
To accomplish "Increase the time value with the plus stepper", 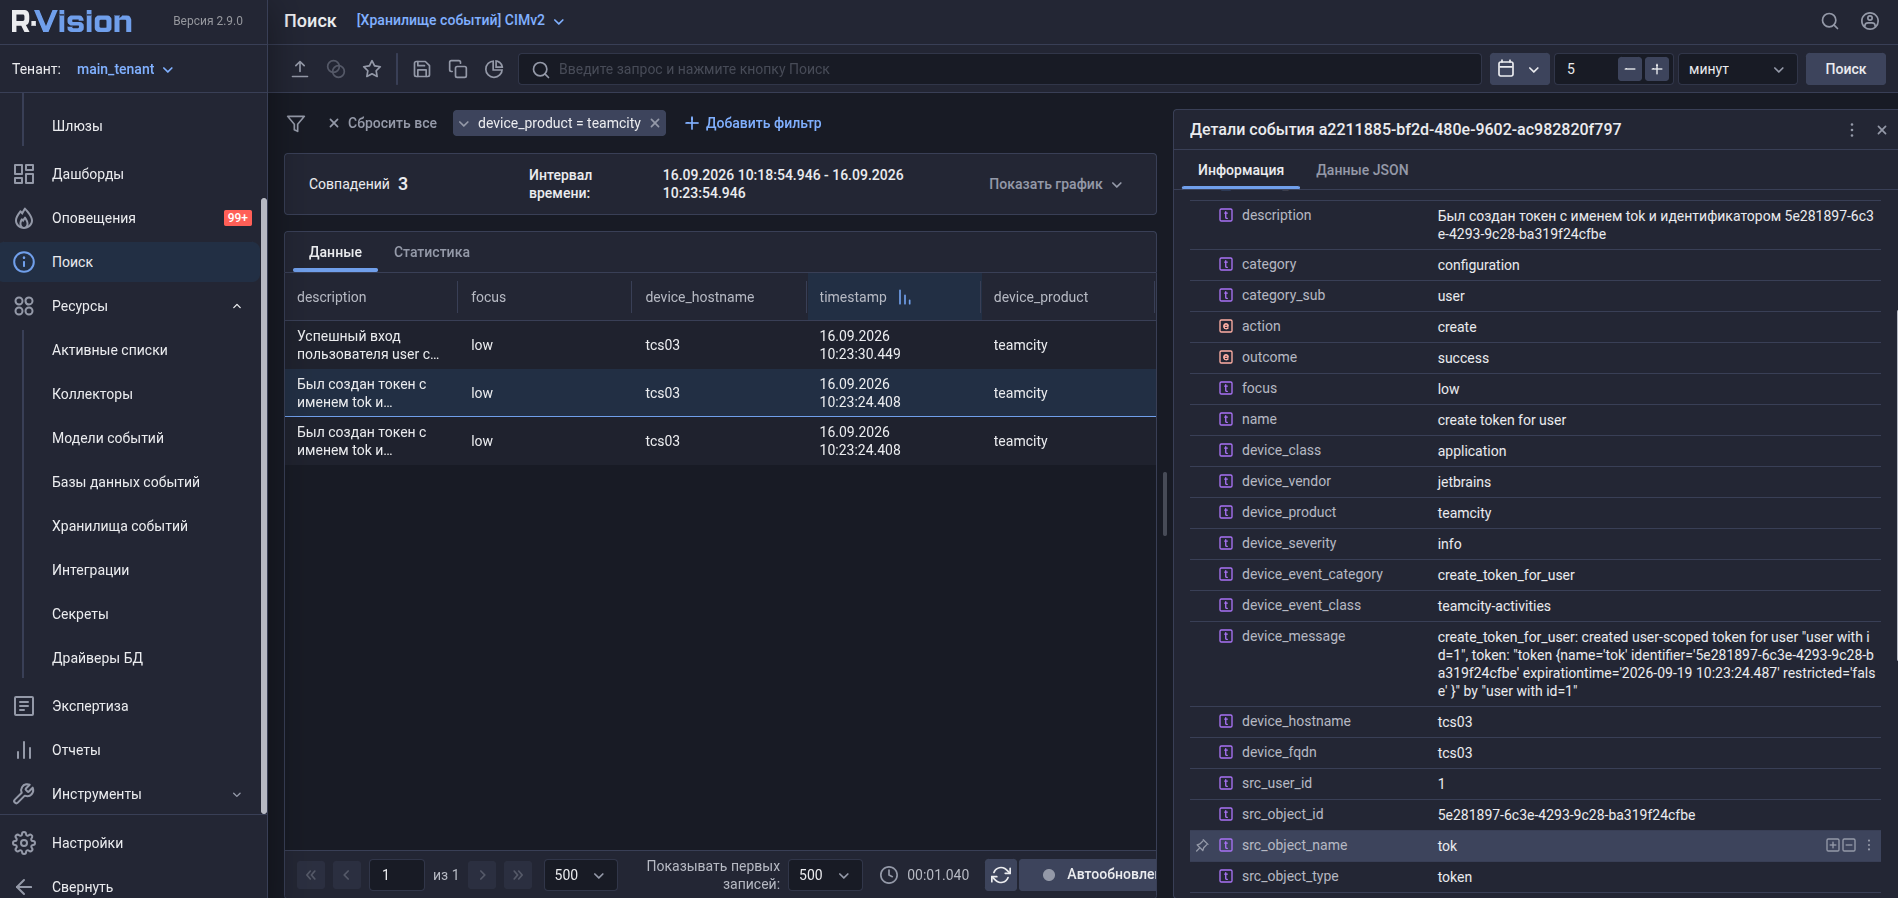I will click(1657, 69).
